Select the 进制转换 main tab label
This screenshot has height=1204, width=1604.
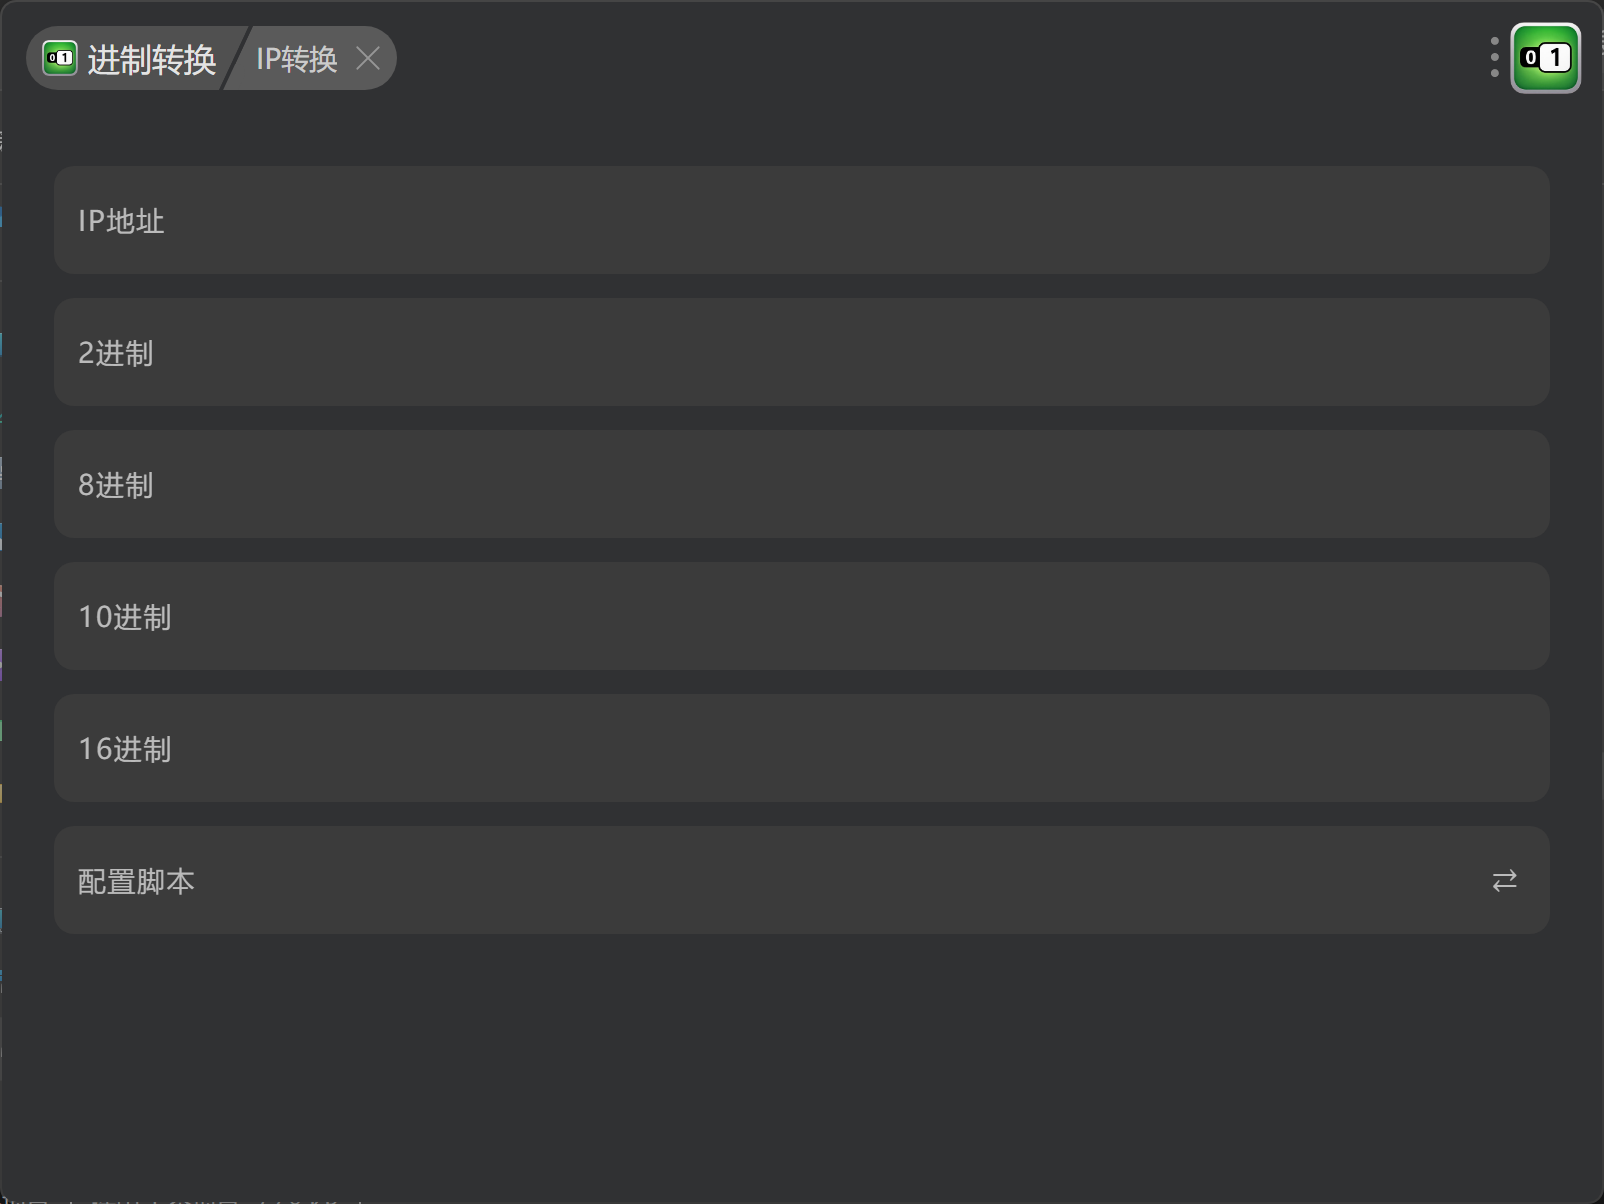pos(151,59)
